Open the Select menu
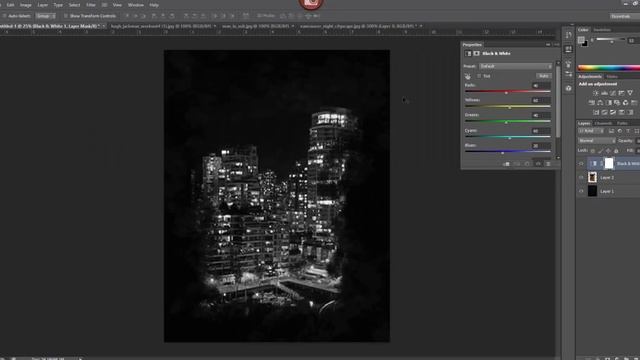Viewport: 640px width, 360px height. [74, 5]
